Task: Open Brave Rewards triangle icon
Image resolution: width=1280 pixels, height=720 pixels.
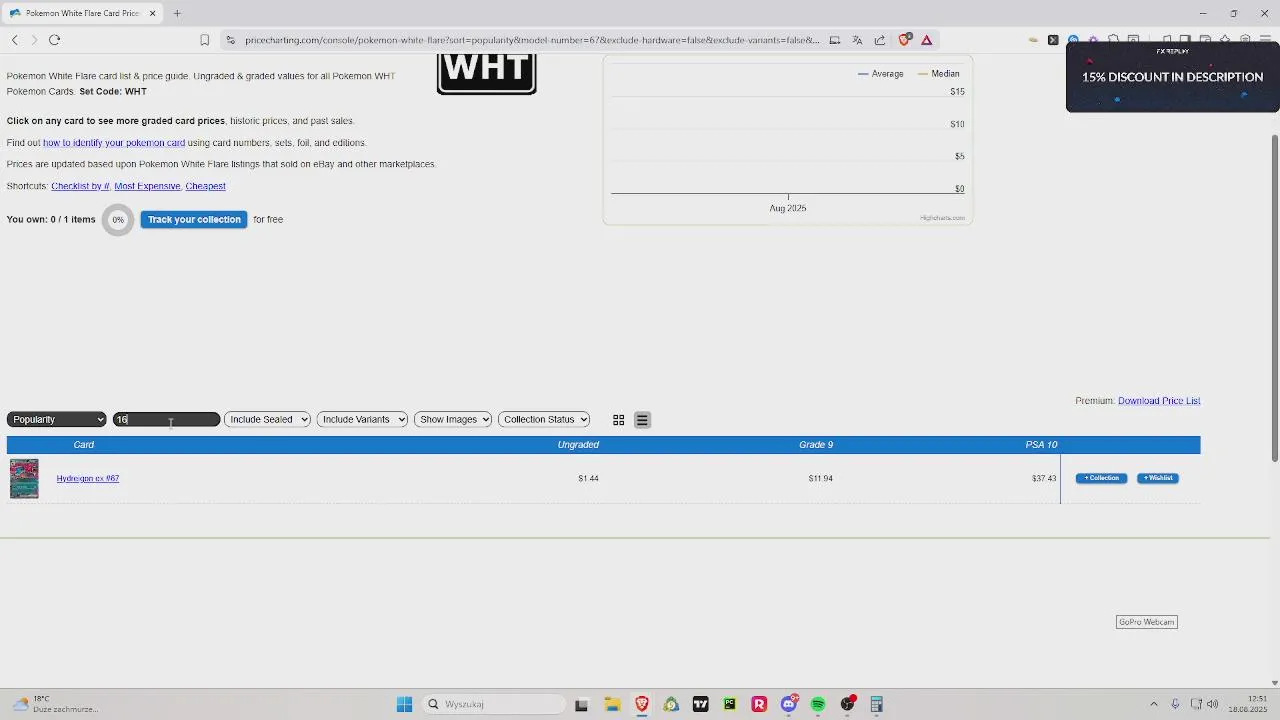Action: 927,40
